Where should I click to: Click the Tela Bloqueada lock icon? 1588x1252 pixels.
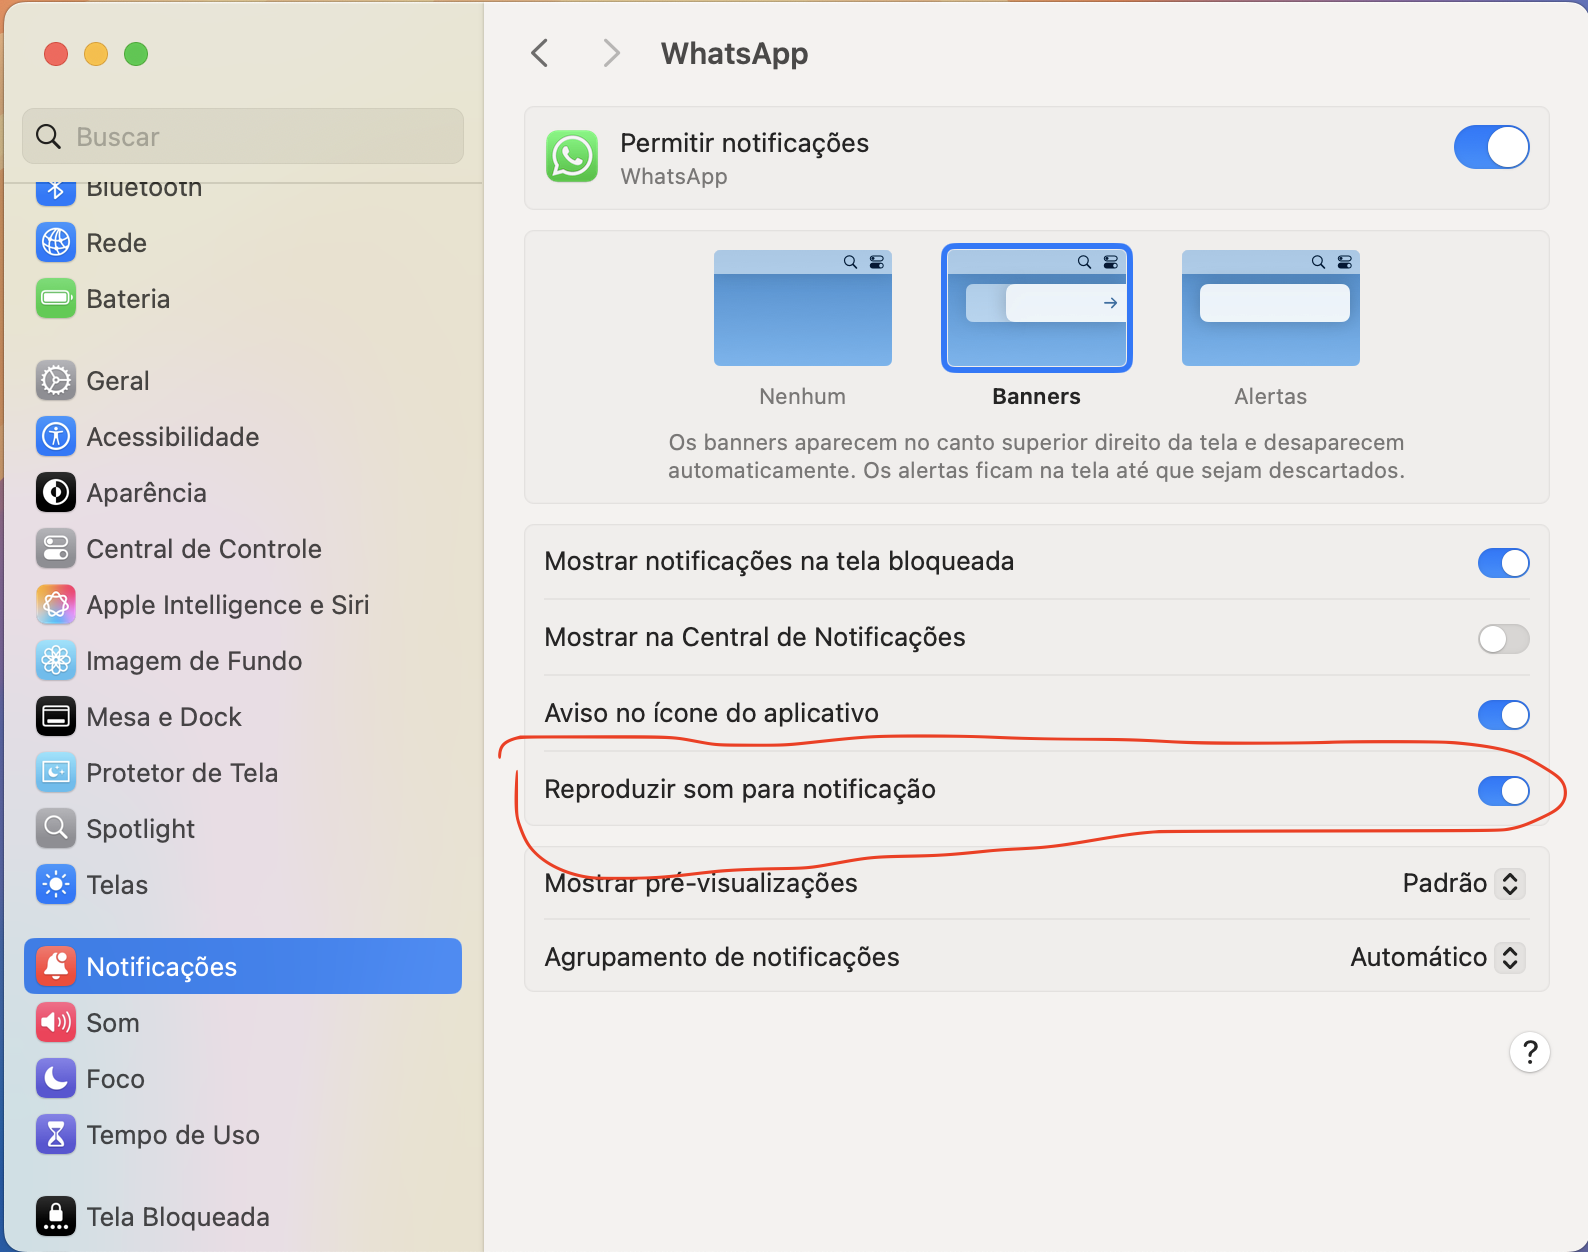tap(56, 1216)
